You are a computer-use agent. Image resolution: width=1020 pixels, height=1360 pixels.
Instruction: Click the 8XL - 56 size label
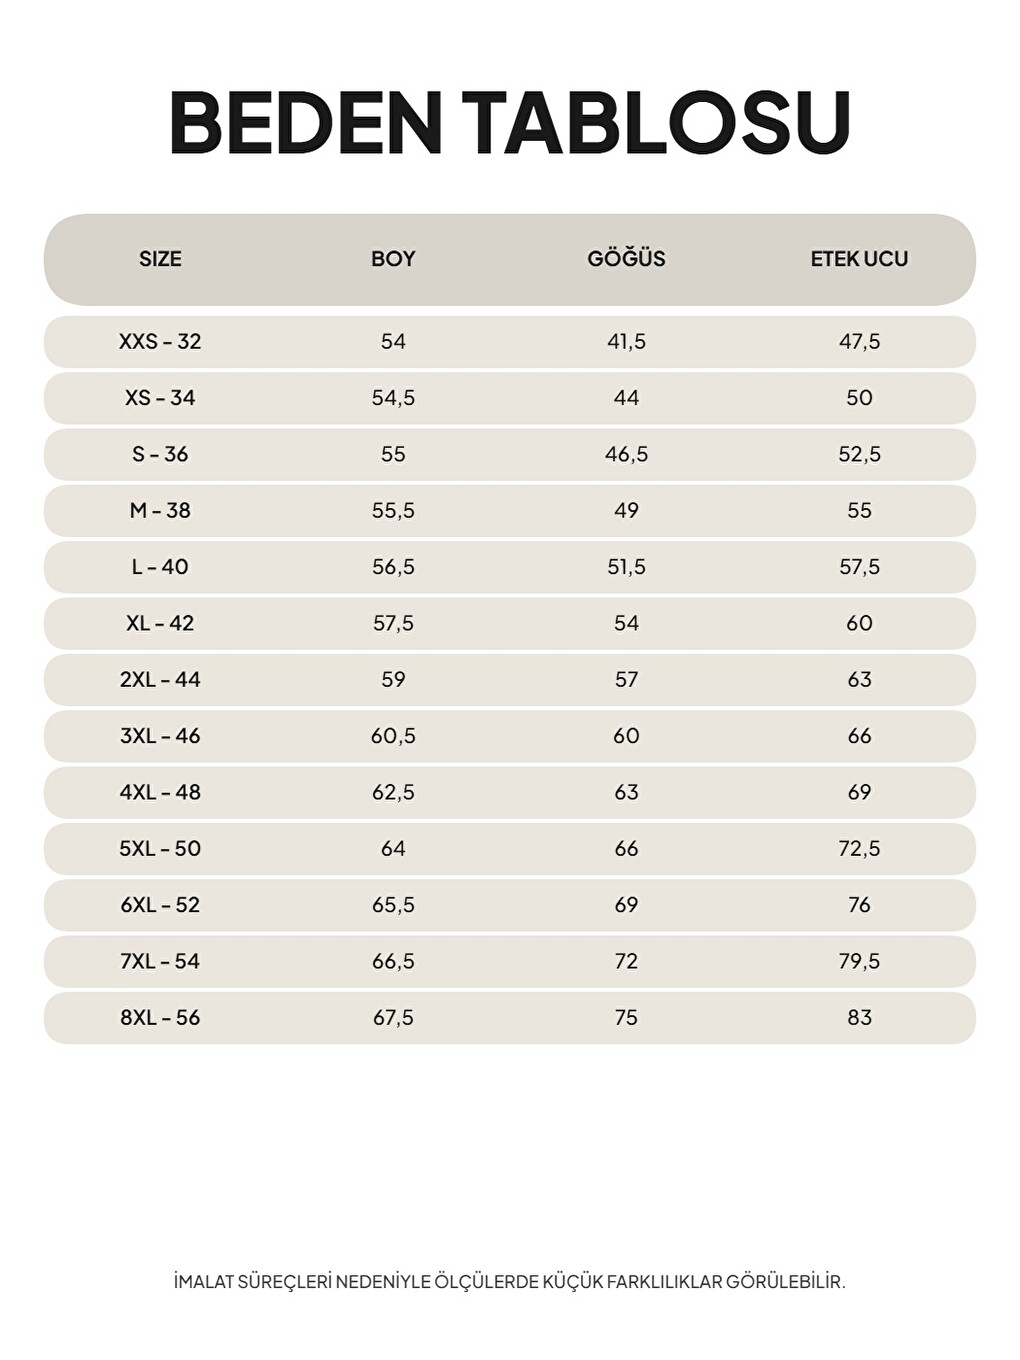click(x=160, y=1018)
